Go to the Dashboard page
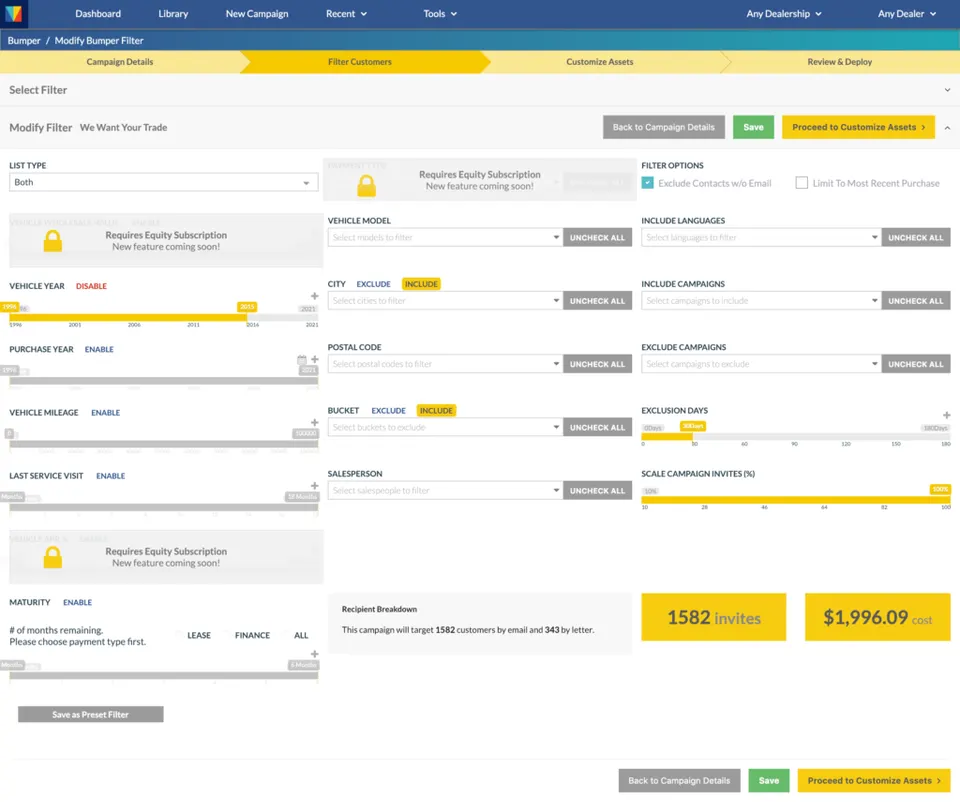Image resolution: width=960 pixels, height=802 pixels. (x=98, y=13)
